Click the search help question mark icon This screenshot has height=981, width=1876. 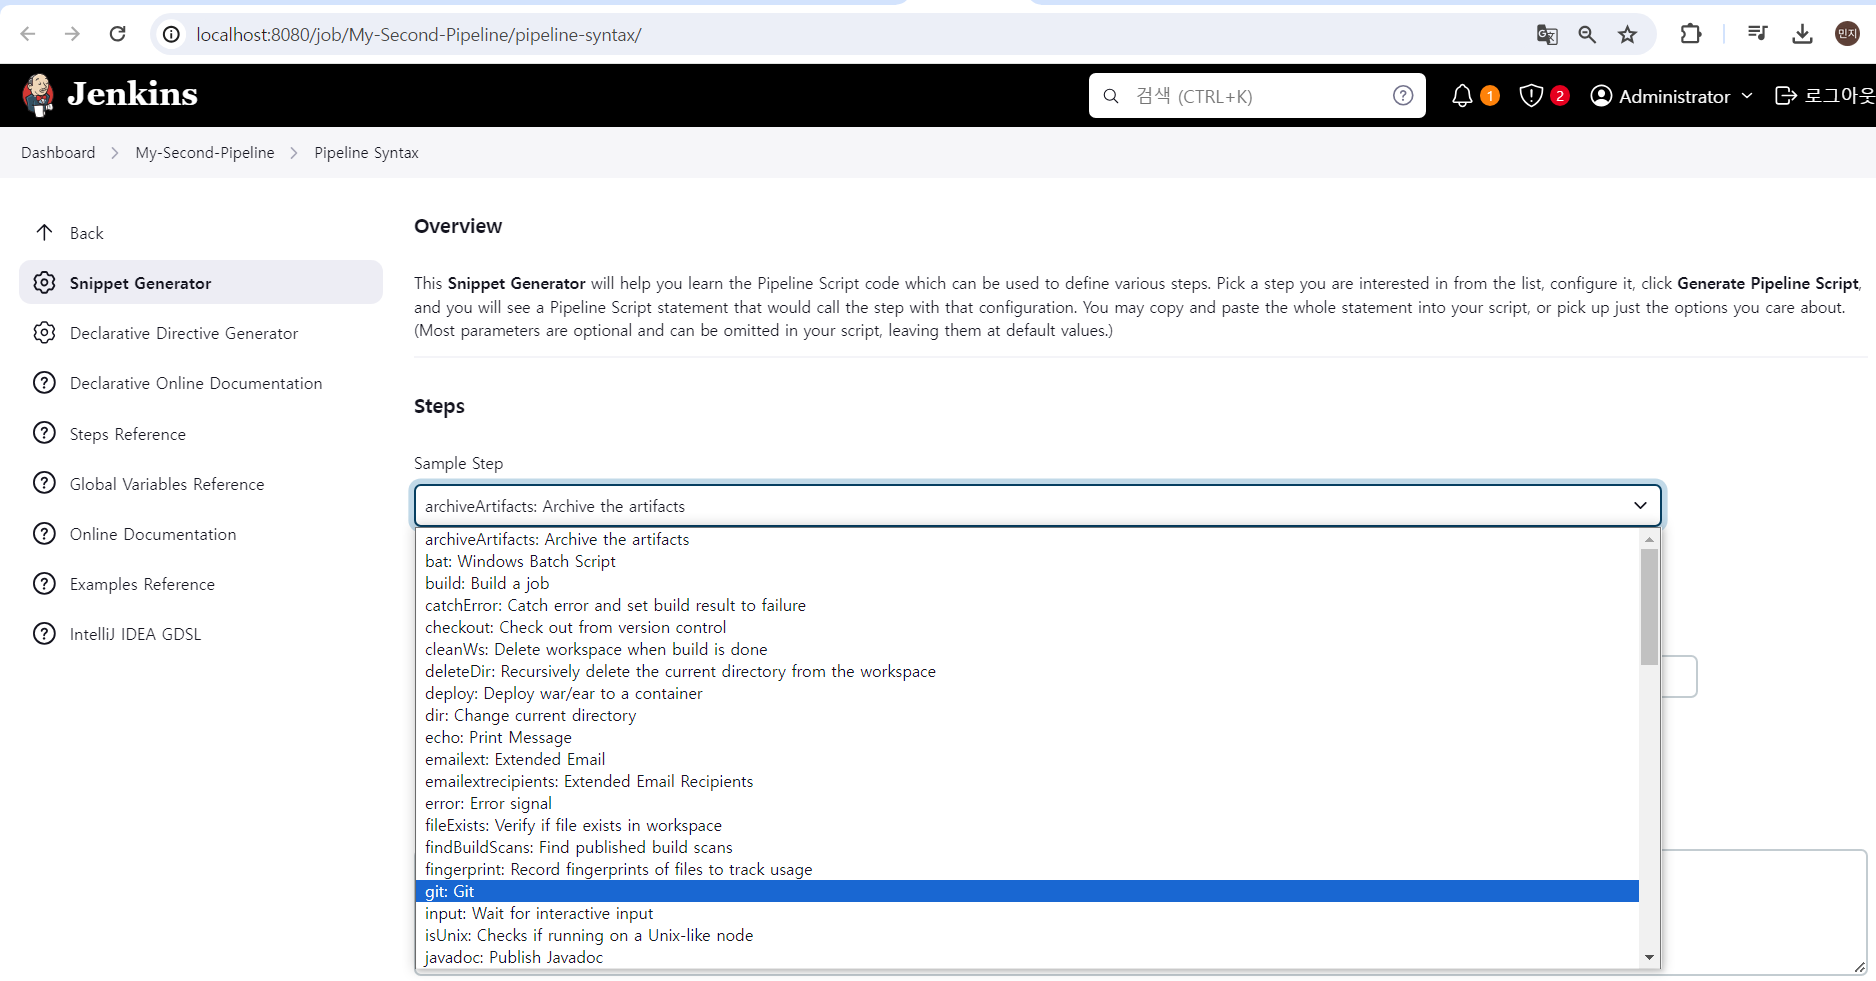point(1403,95)
